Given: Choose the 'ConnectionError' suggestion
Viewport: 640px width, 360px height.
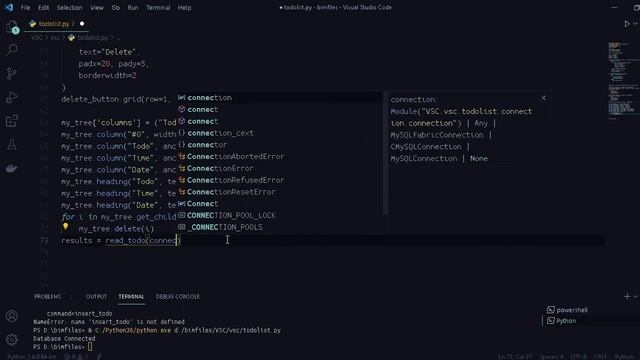Looking at the screenshot, I should point(279,168).
